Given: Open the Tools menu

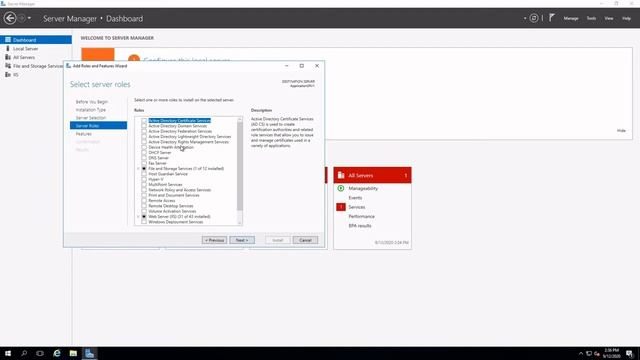Looking at the screenshot, I should pyautogui.click(x=591, y=18).
